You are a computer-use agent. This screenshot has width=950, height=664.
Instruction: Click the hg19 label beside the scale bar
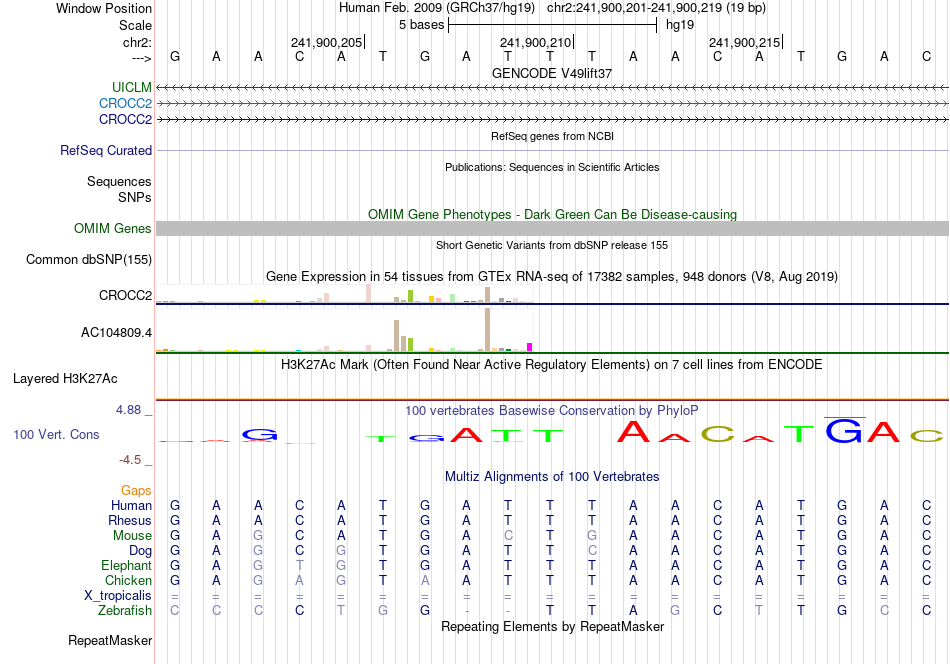pyautogui.click(x=680, y=25)
